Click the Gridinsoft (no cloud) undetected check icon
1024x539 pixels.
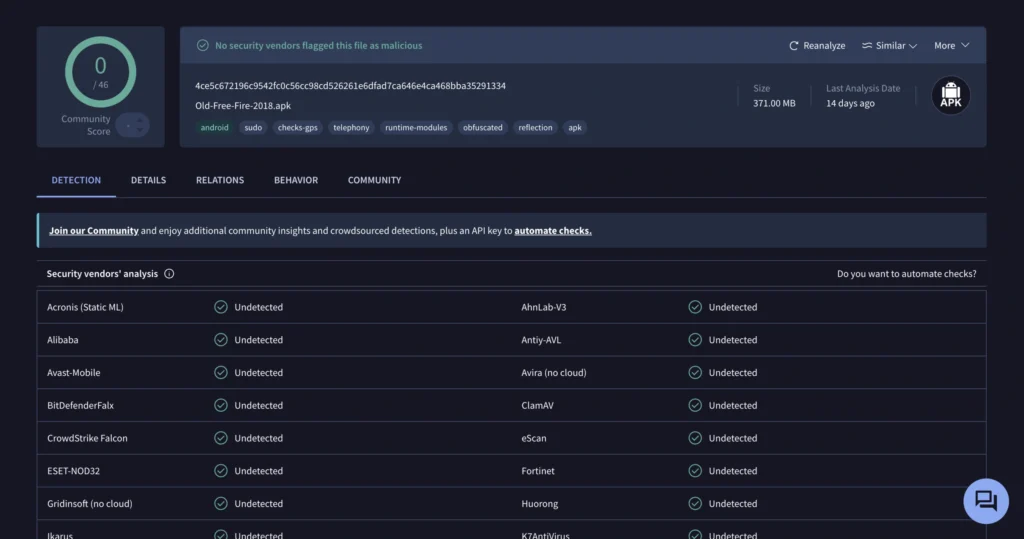pyautogui.click(x=221, y=503)
